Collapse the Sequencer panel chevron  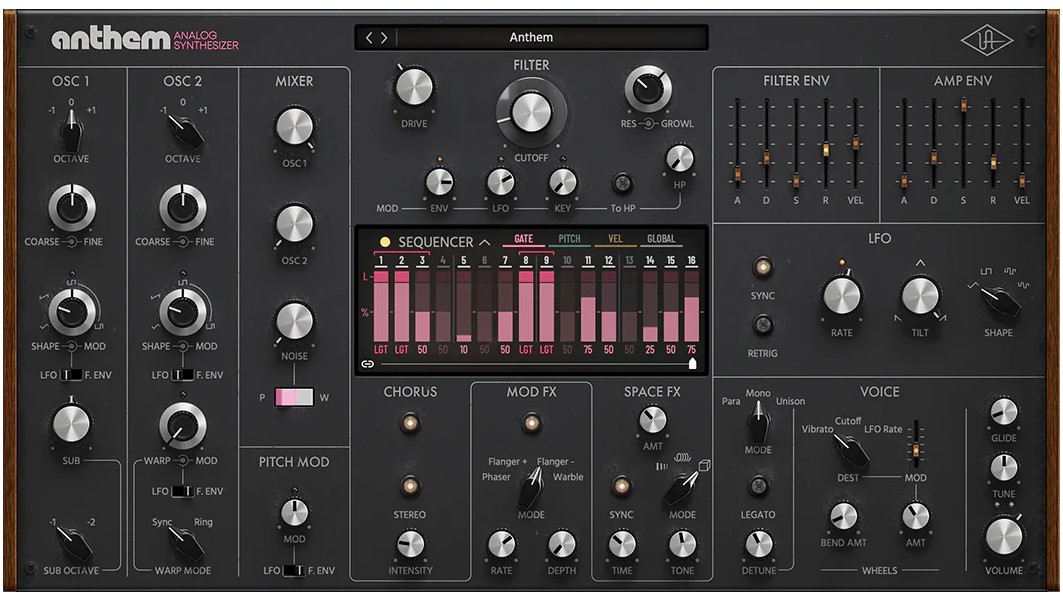click(x=484, y=242)
